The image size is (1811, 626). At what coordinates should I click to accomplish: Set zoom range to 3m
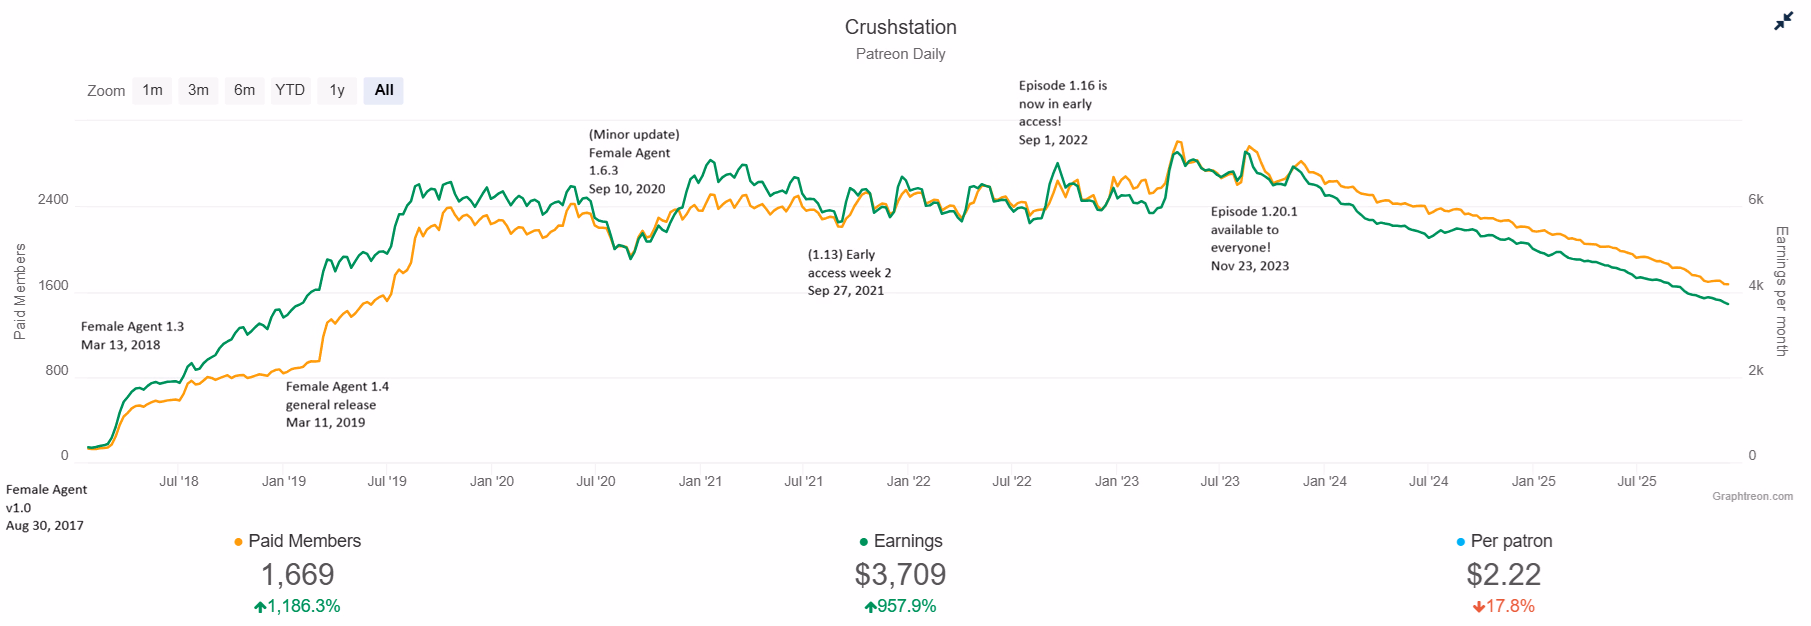pyautogui.click(x=198, y=90)
